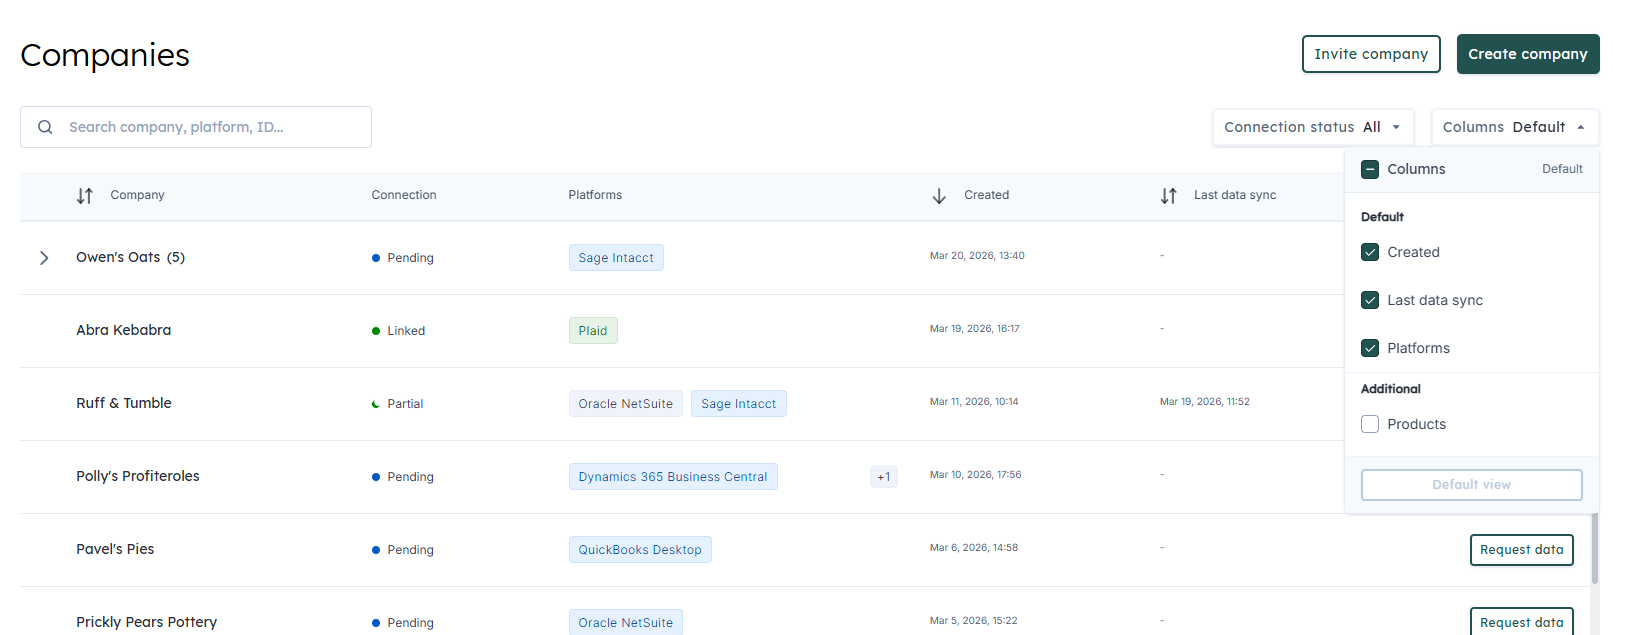Image resolution: width=1646 pixels, height=635 pixels.
Task: Click the QuickBooks Desktop platform tag
Action: [x=640, y=550]
